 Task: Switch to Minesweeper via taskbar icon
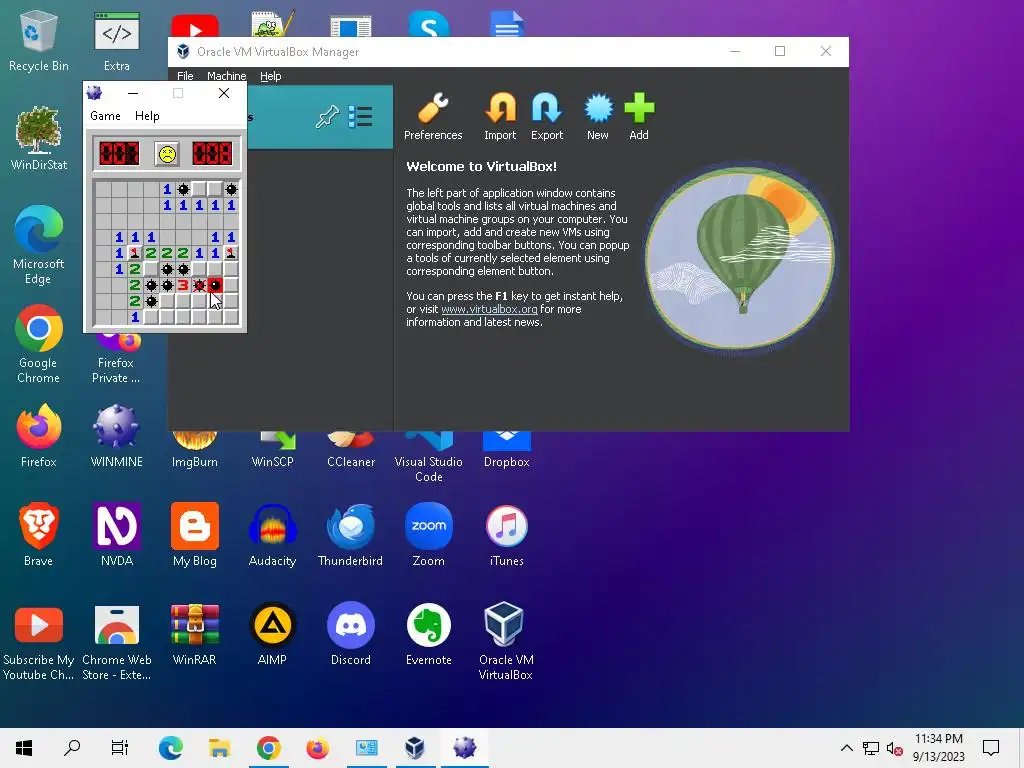click(x=464, y=748)
